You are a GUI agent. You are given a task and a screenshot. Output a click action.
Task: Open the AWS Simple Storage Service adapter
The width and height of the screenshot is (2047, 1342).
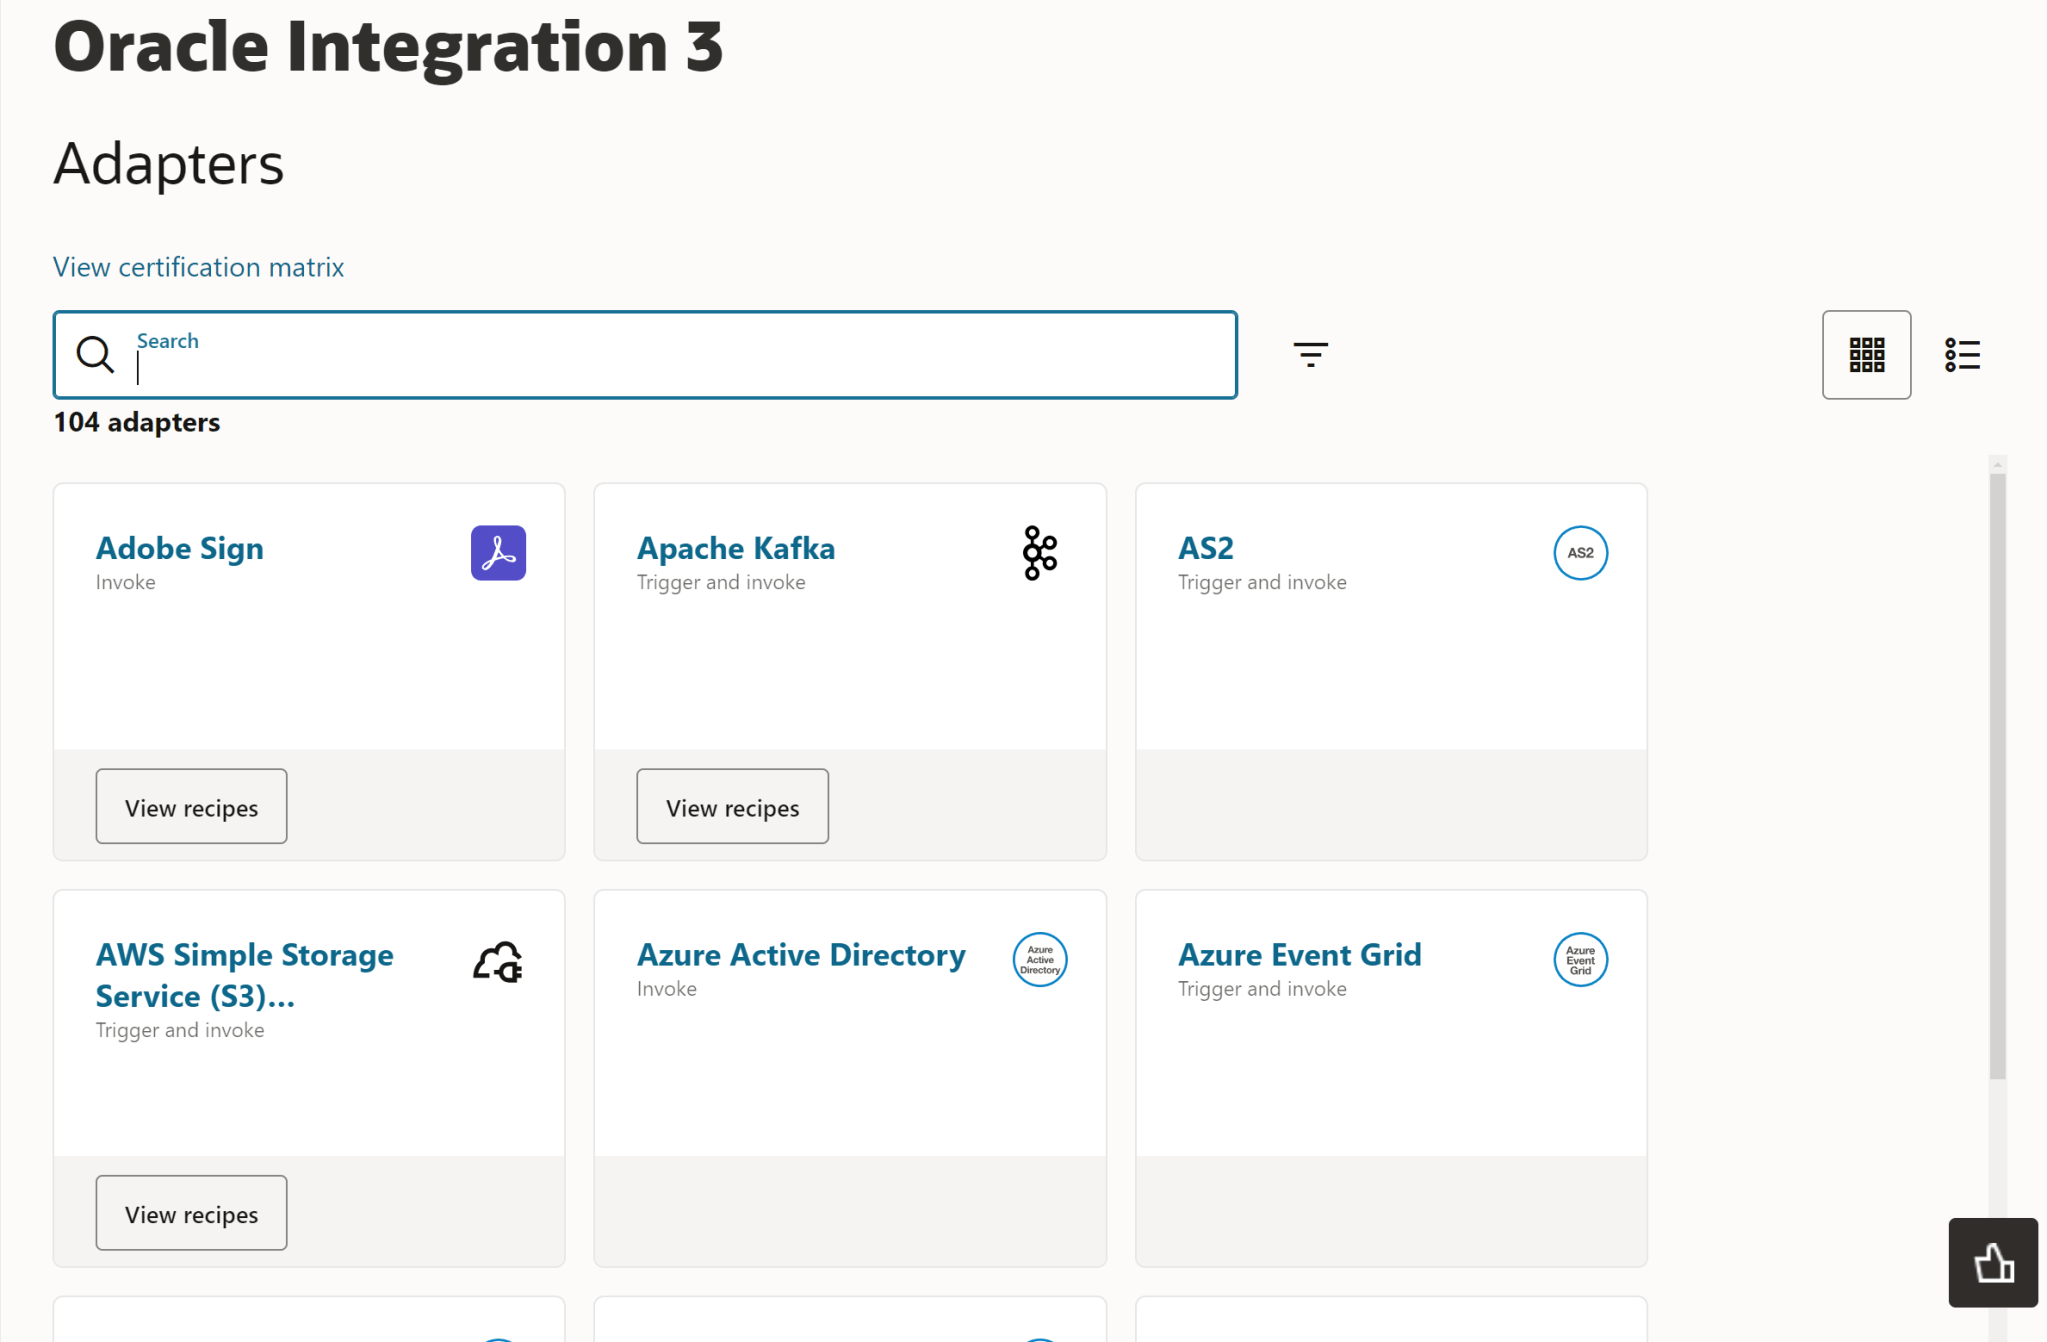pos(244,975)
